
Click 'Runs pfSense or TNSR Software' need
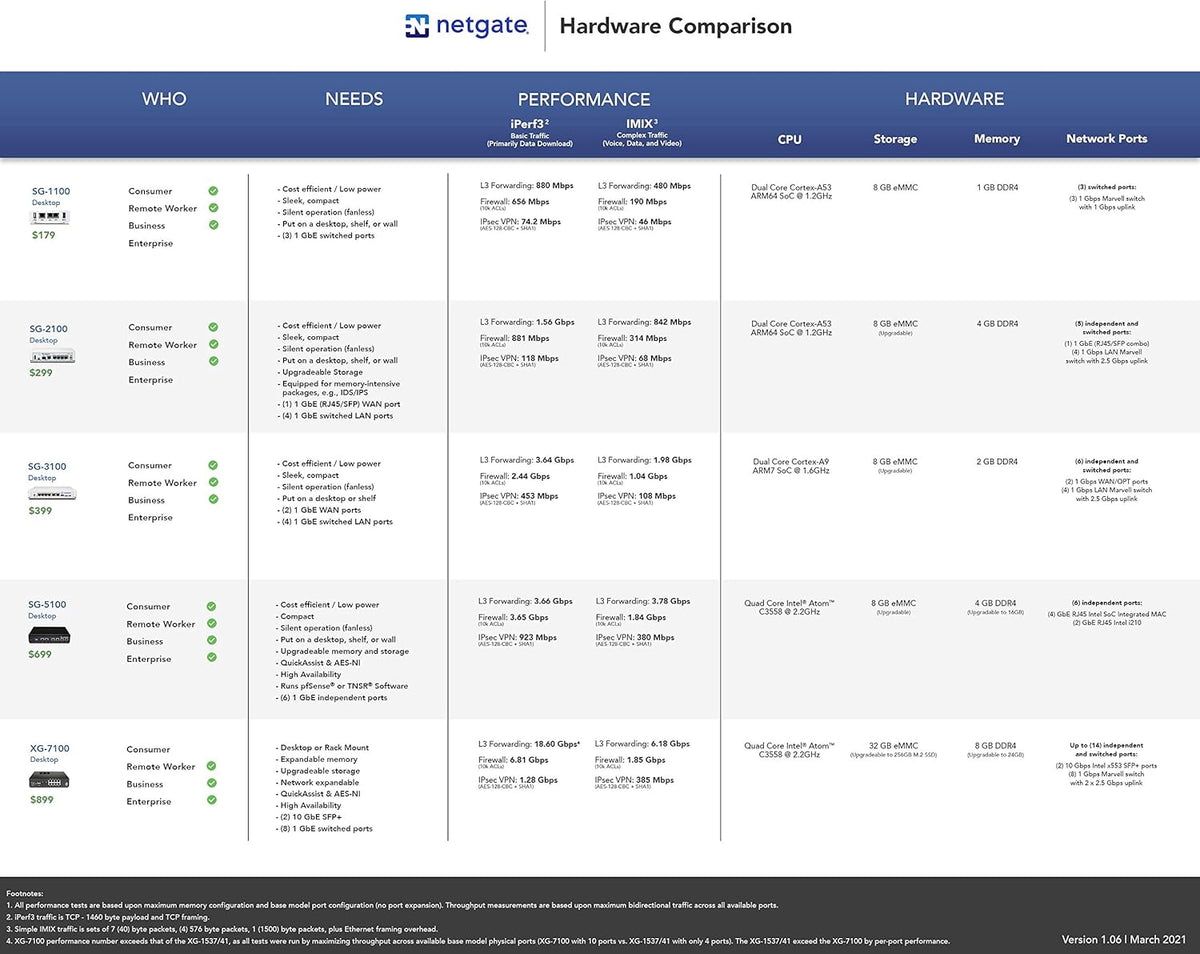(342, 686)
